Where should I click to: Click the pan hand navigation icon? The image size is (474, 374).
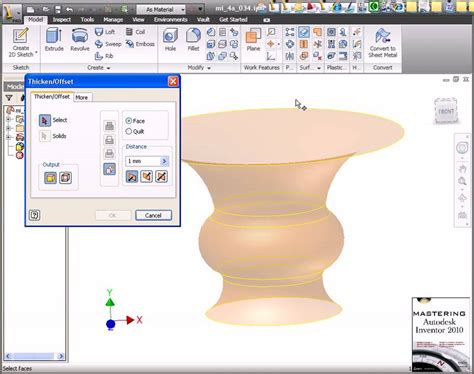click(x=462, y=169)
